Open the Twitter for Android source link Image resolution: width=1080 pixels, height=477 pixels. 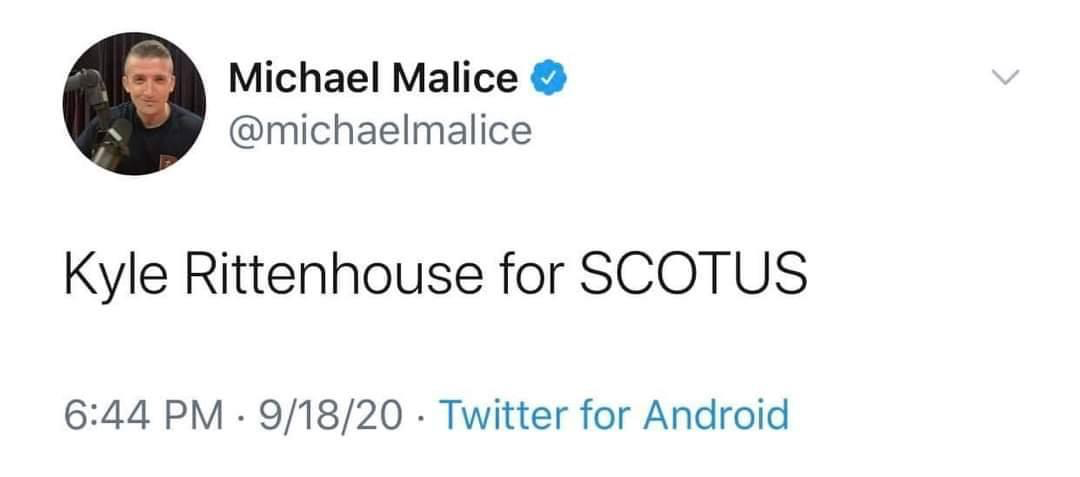(x=614, y=415)
